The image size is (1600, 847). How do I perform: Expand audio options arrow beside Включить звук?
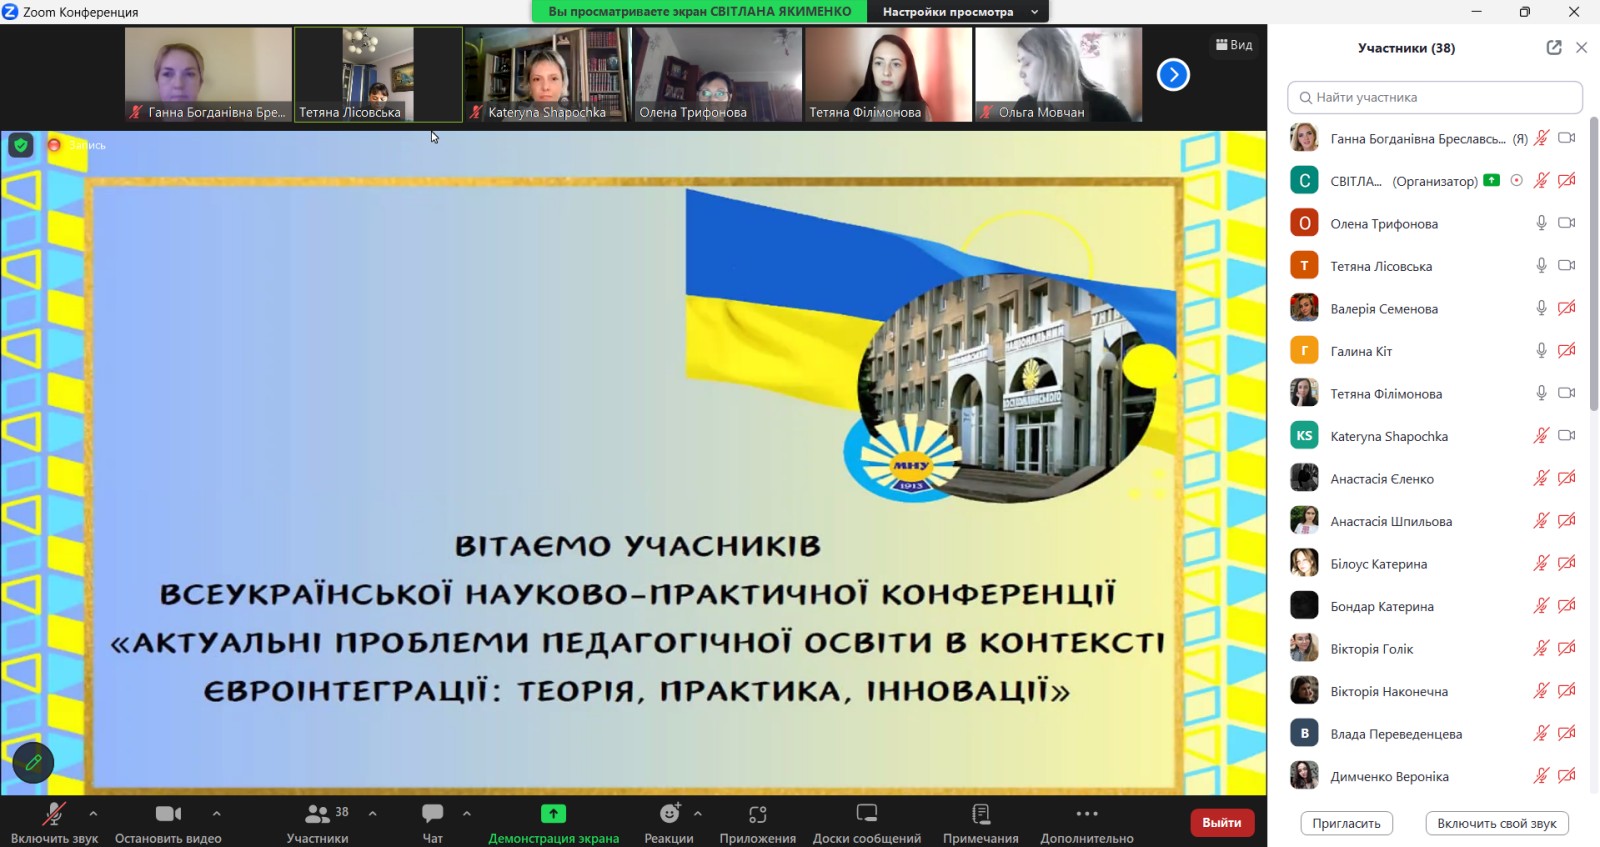(x=93, y=813)
